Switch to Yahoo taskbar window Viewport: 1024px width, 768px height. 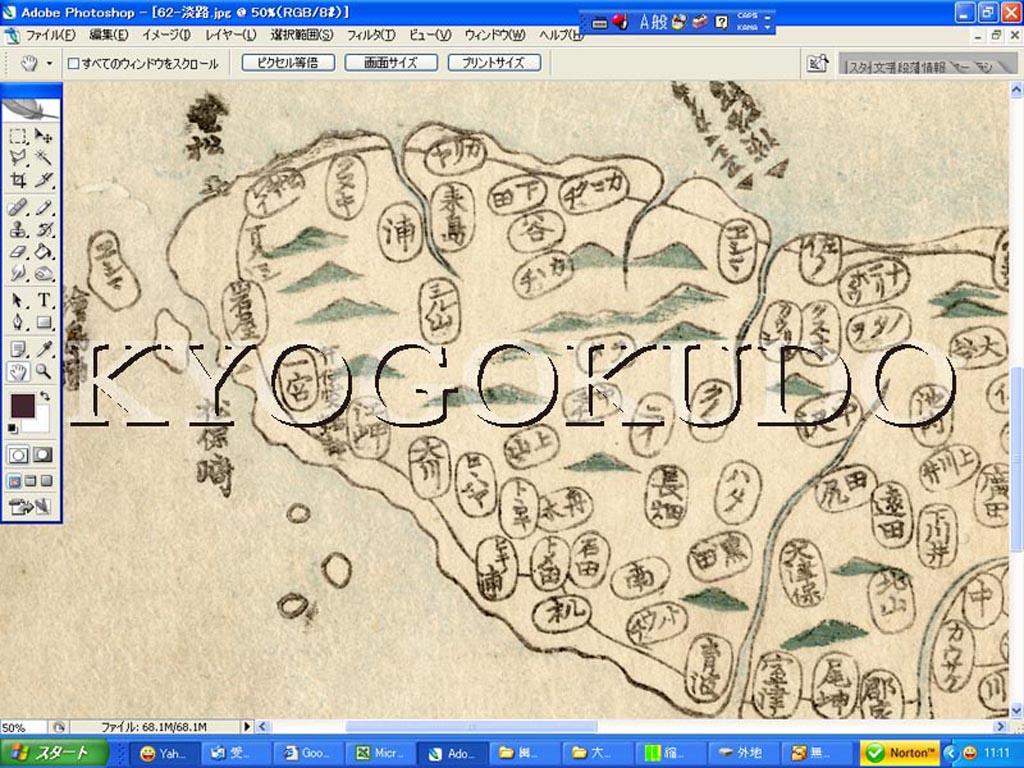(165, 753)
